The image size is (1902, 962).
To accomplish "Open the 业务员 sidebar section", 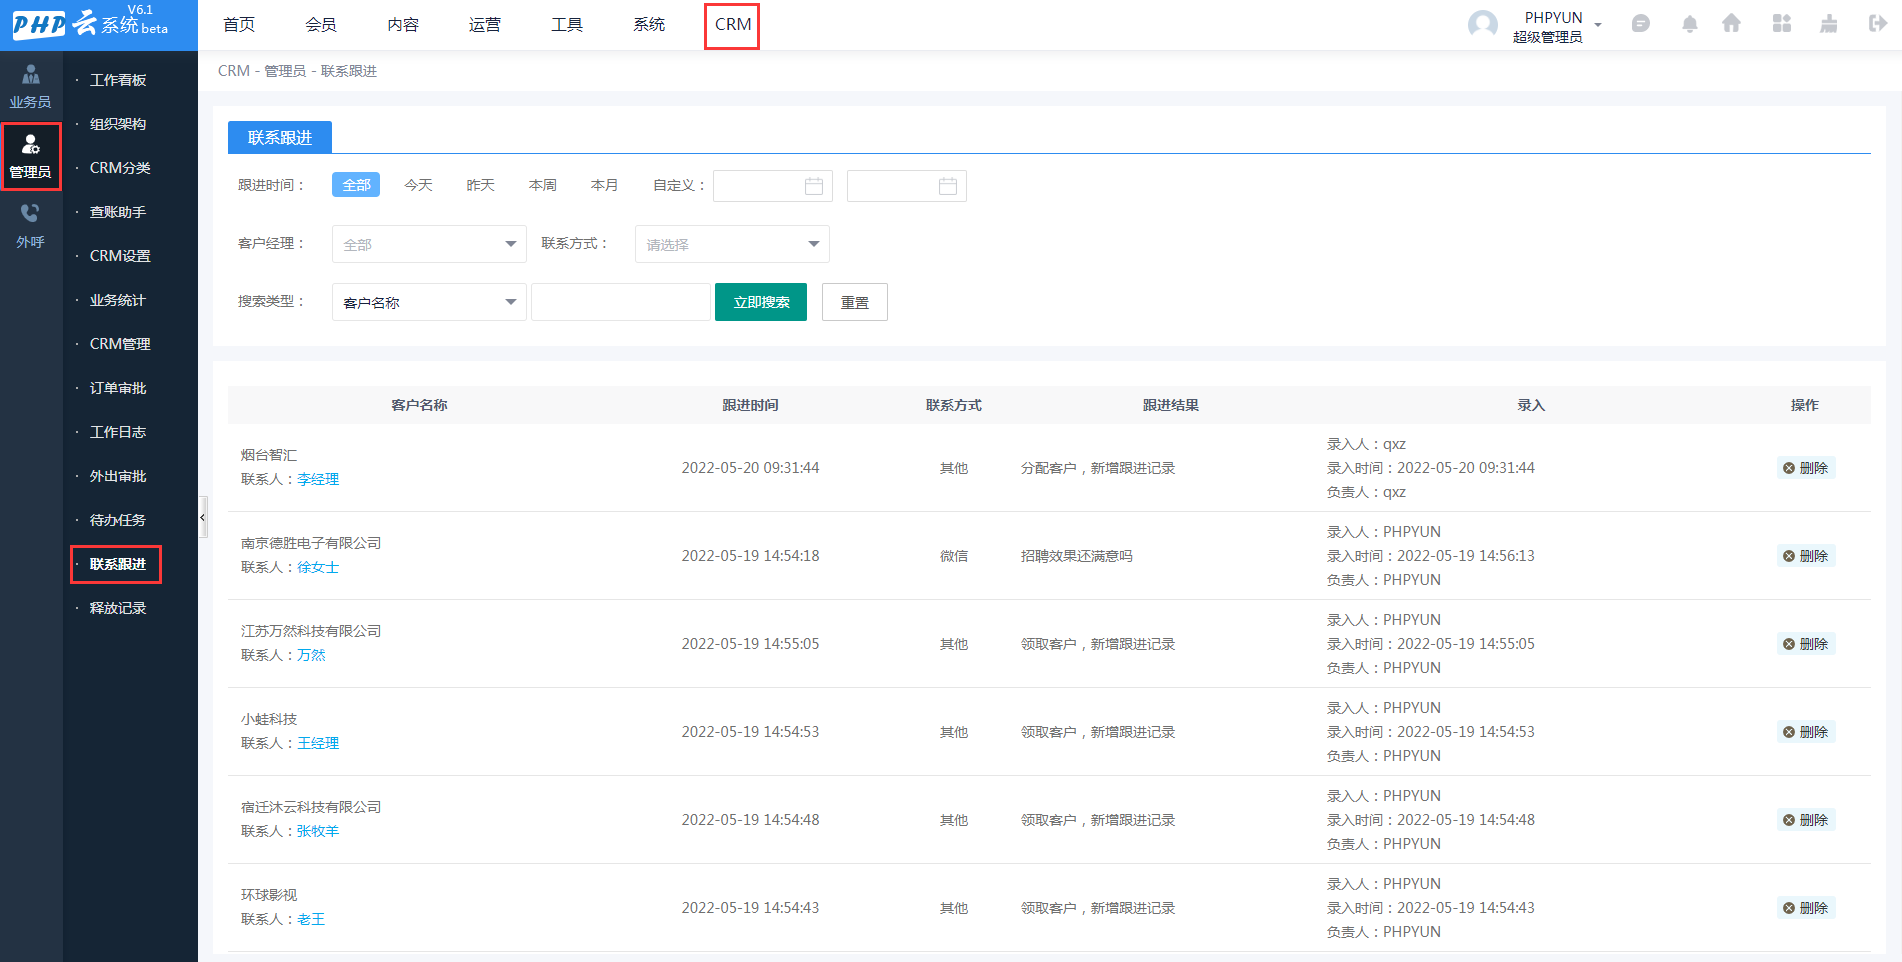I will [x=31, y=87].
